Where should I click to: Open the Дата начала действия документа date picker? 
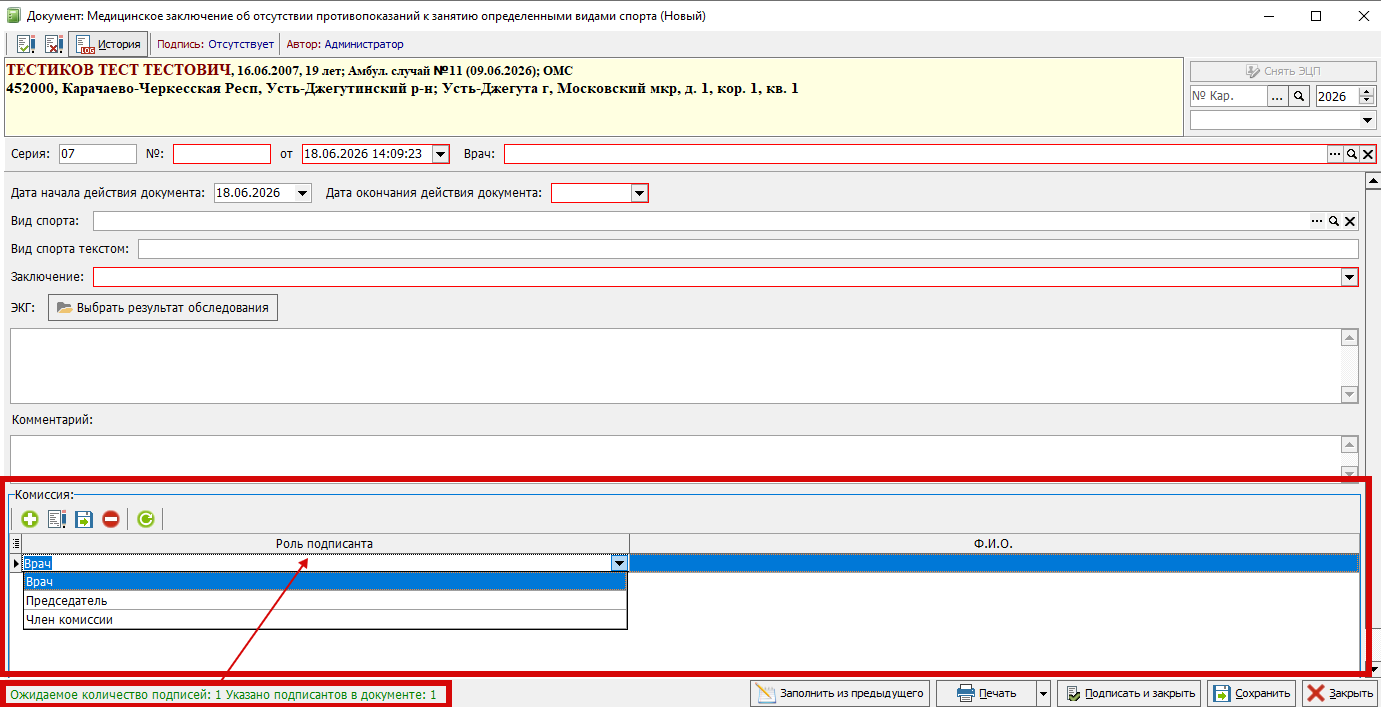click(x=304, y=193)
